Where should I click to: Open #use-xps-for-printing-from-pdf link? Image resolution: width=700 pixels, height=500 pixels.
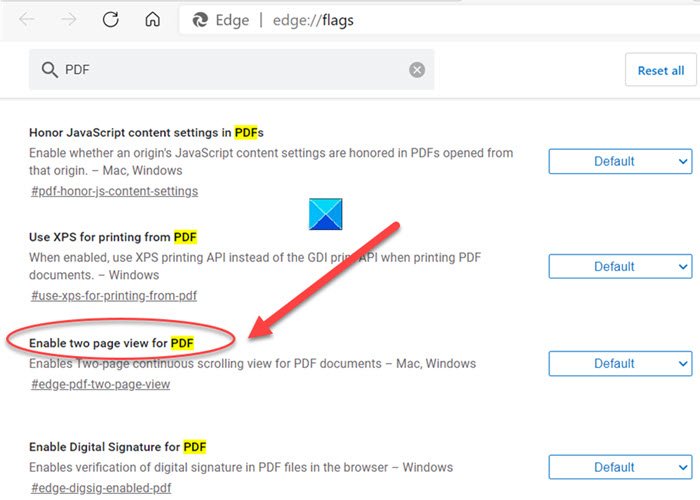tap(114, 296)
